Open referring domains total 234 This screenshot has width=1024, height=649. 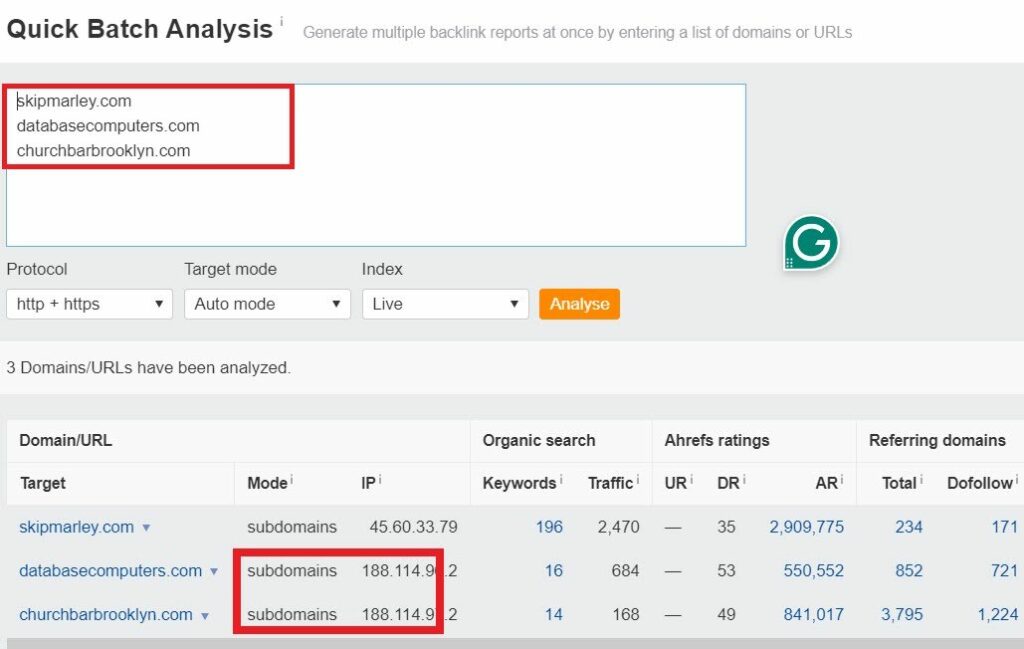click(x=908, y=527)
